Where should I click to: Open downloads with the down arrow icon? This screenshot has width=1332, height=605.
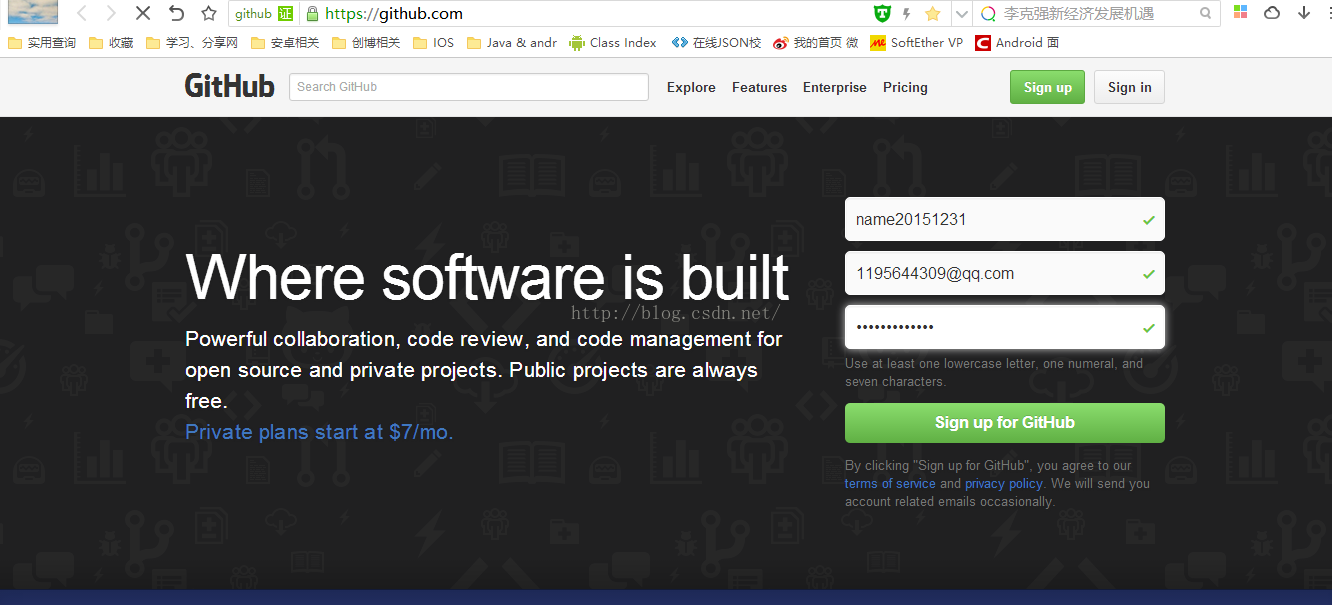coord(1304,13)
